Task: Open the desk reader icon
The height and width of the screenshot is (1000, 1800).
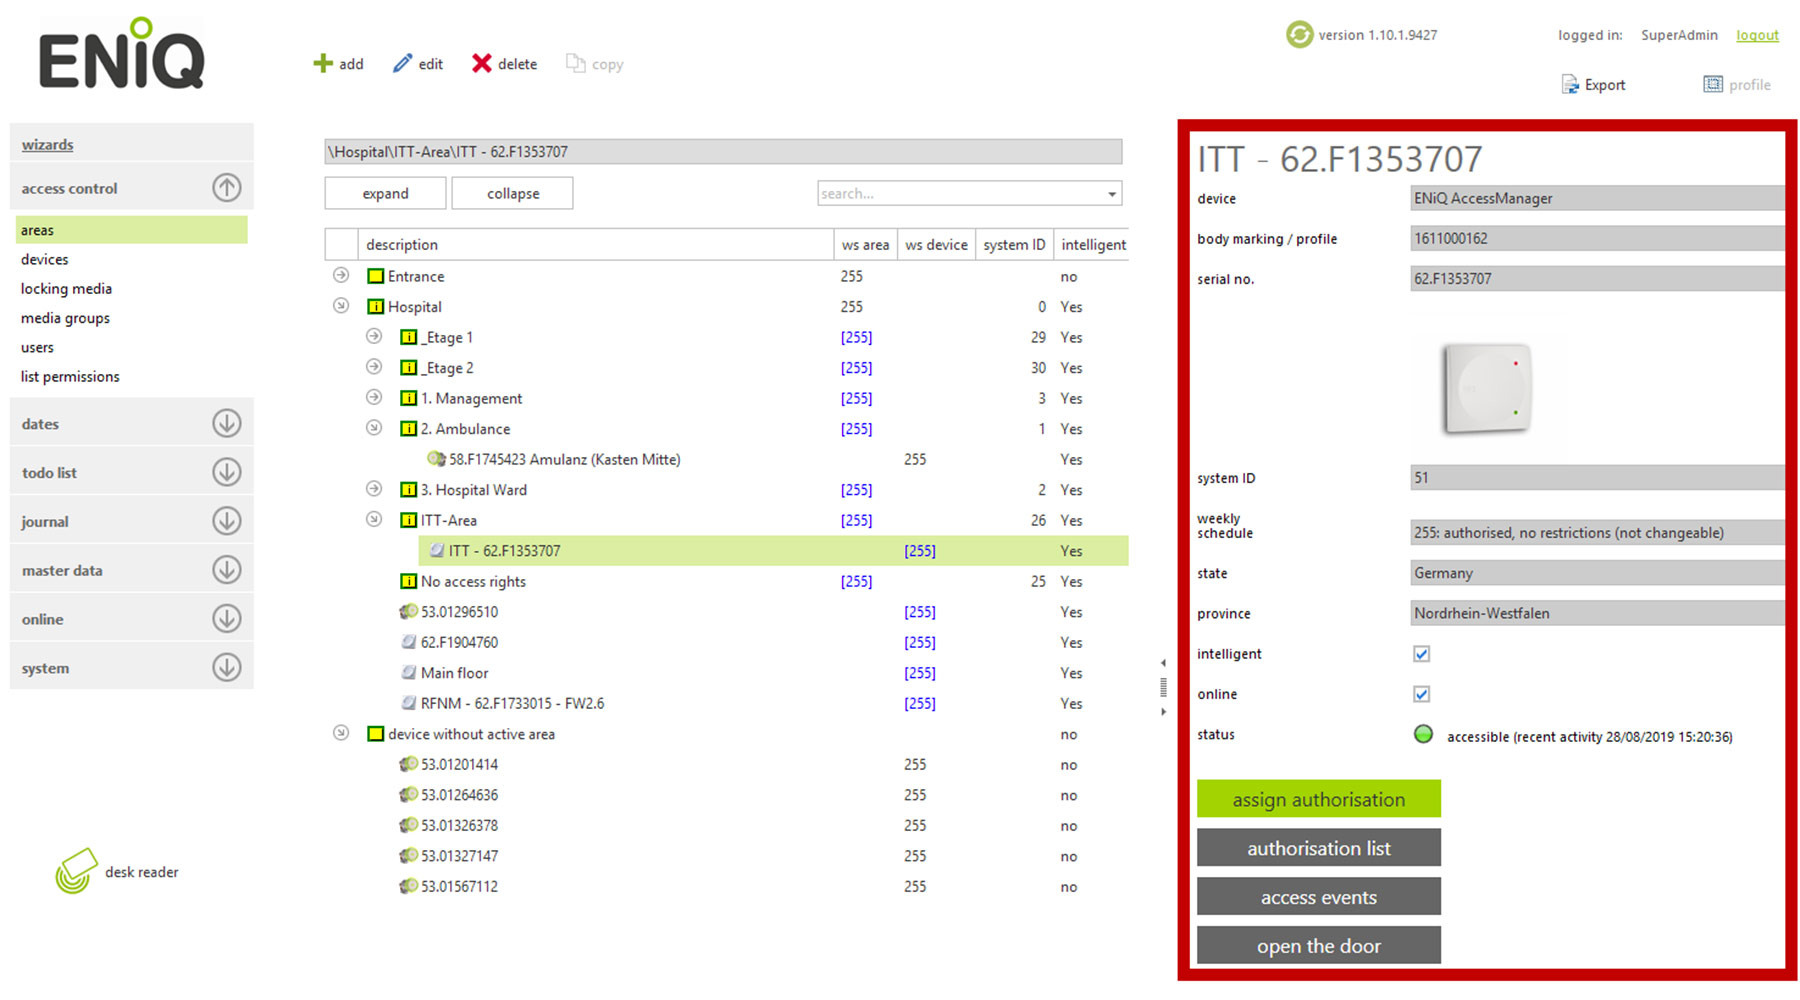Action: pos(76,871)
